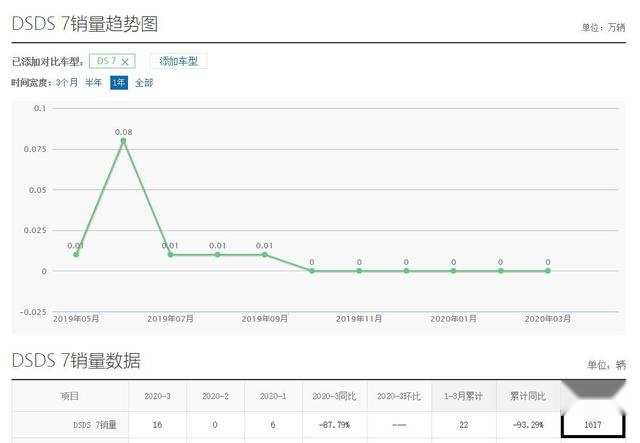Click the DSDS 7销量趋势图 heading
The height and width of the screenshot is (443, 640).
84,24
